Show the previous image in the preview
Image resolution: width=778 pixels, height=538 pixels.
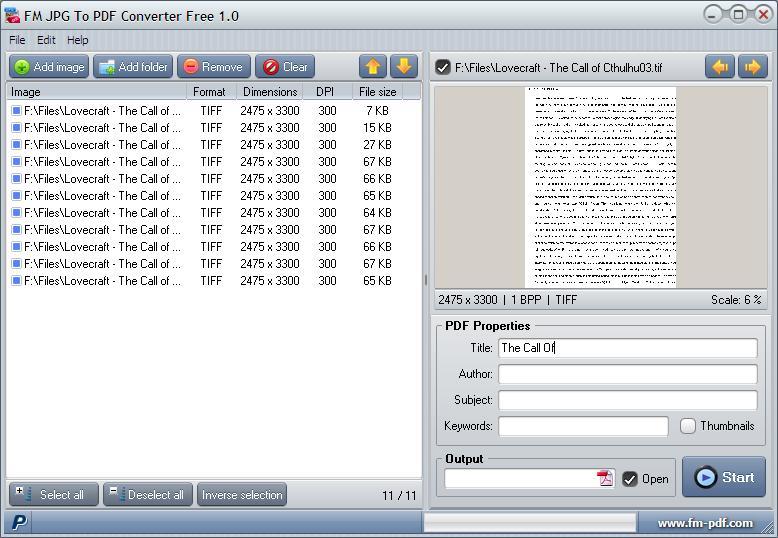click(x=719, y=67)
